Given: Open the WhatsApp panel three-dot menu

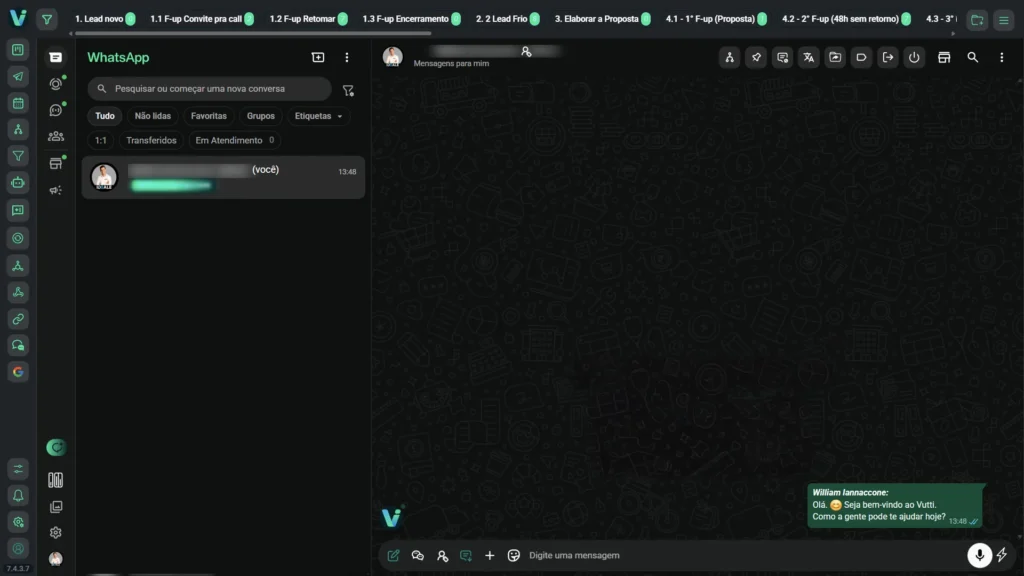Looking at the screenshot, I should click(347, 58).
